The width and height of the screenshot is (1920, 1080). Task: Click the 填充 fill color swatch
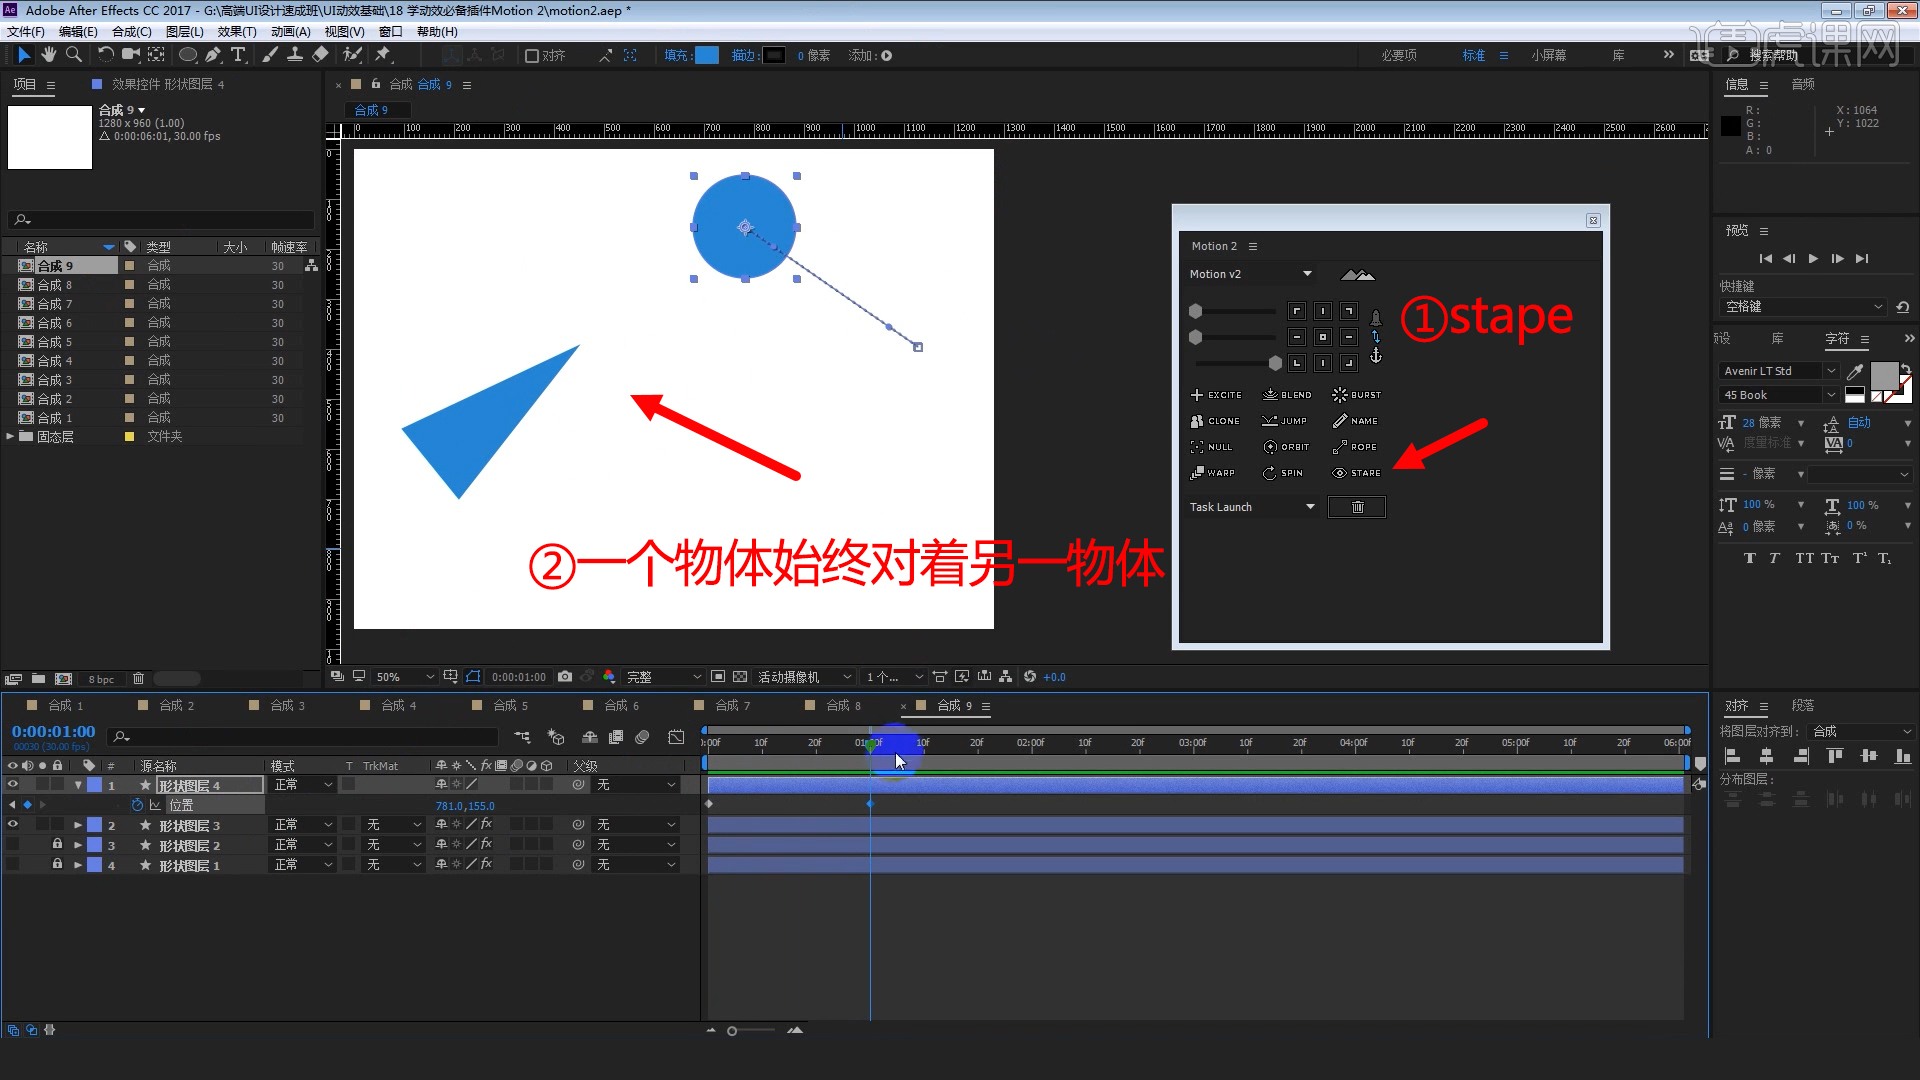click(x=706, y=55)
